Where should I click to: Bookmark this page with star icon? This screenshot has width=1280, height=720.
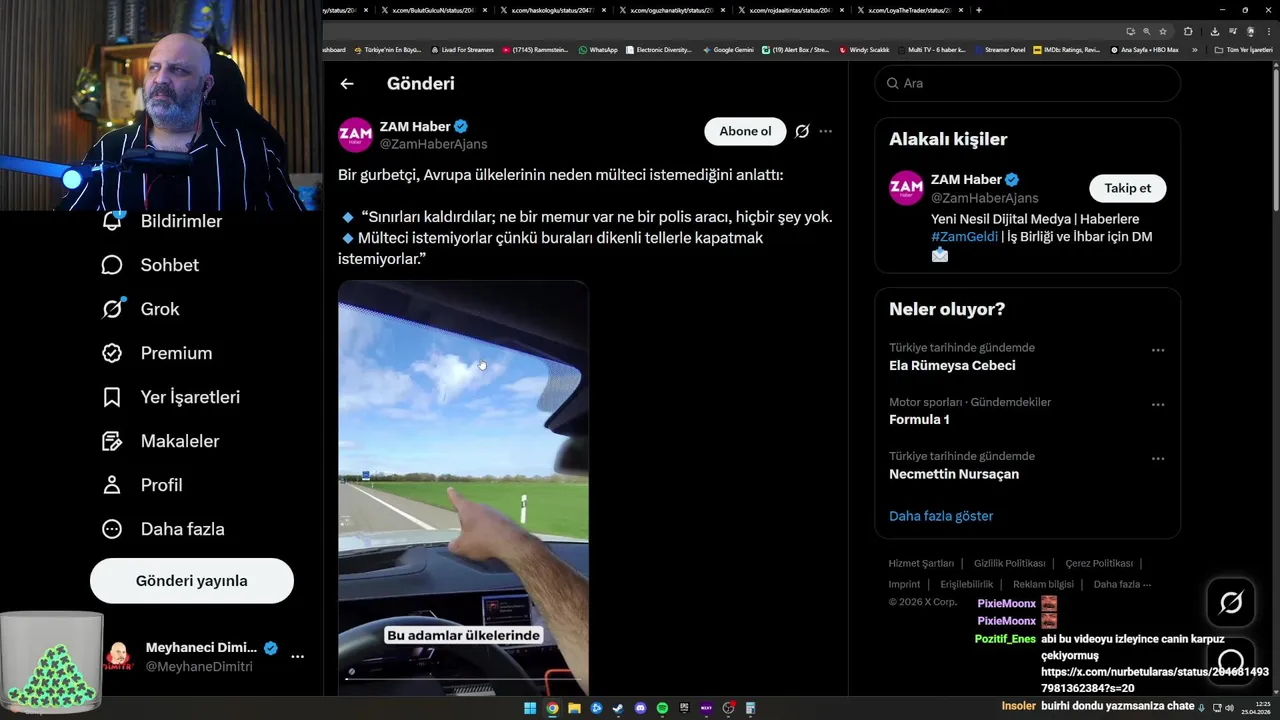tap(1163, 31)
